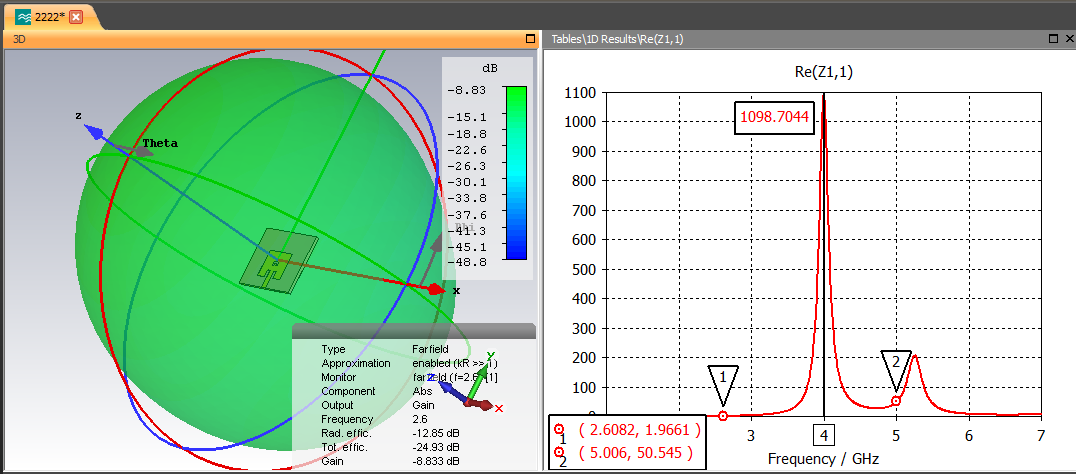1076x474 pixels.
Task: Click the Gain -8.833 dB value
Action: [435, 462]
